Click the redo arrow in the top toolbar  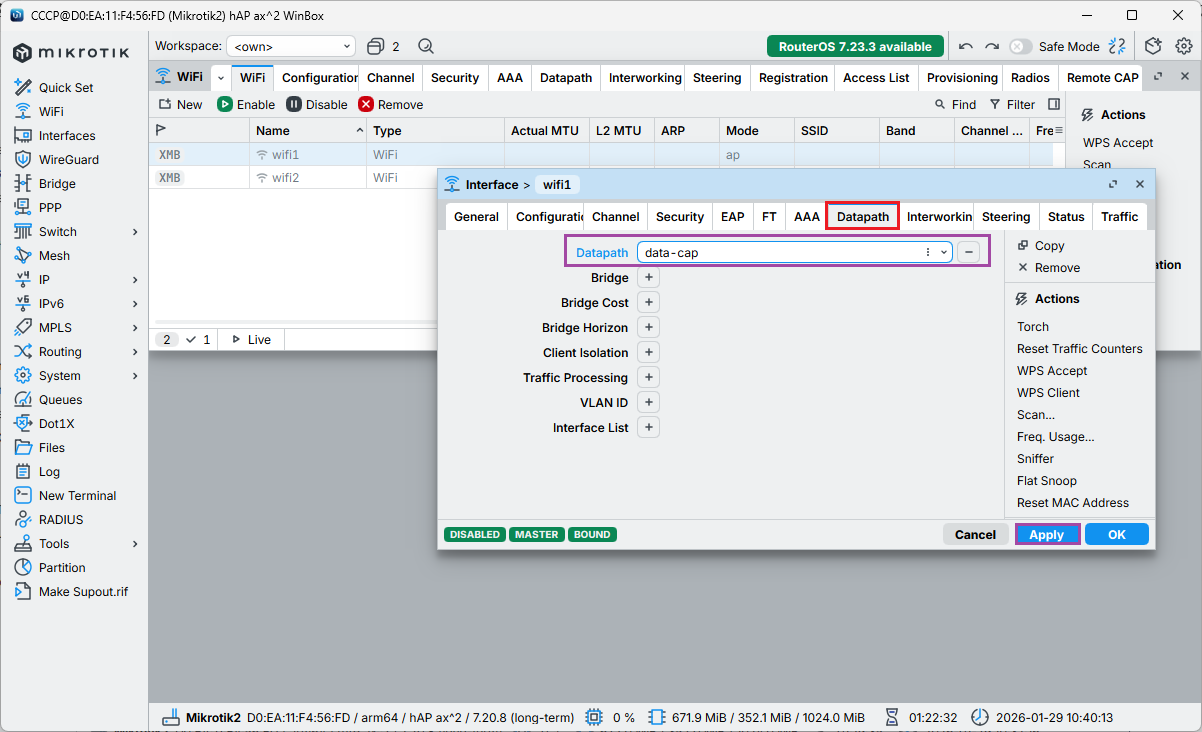tap(992, 46)
